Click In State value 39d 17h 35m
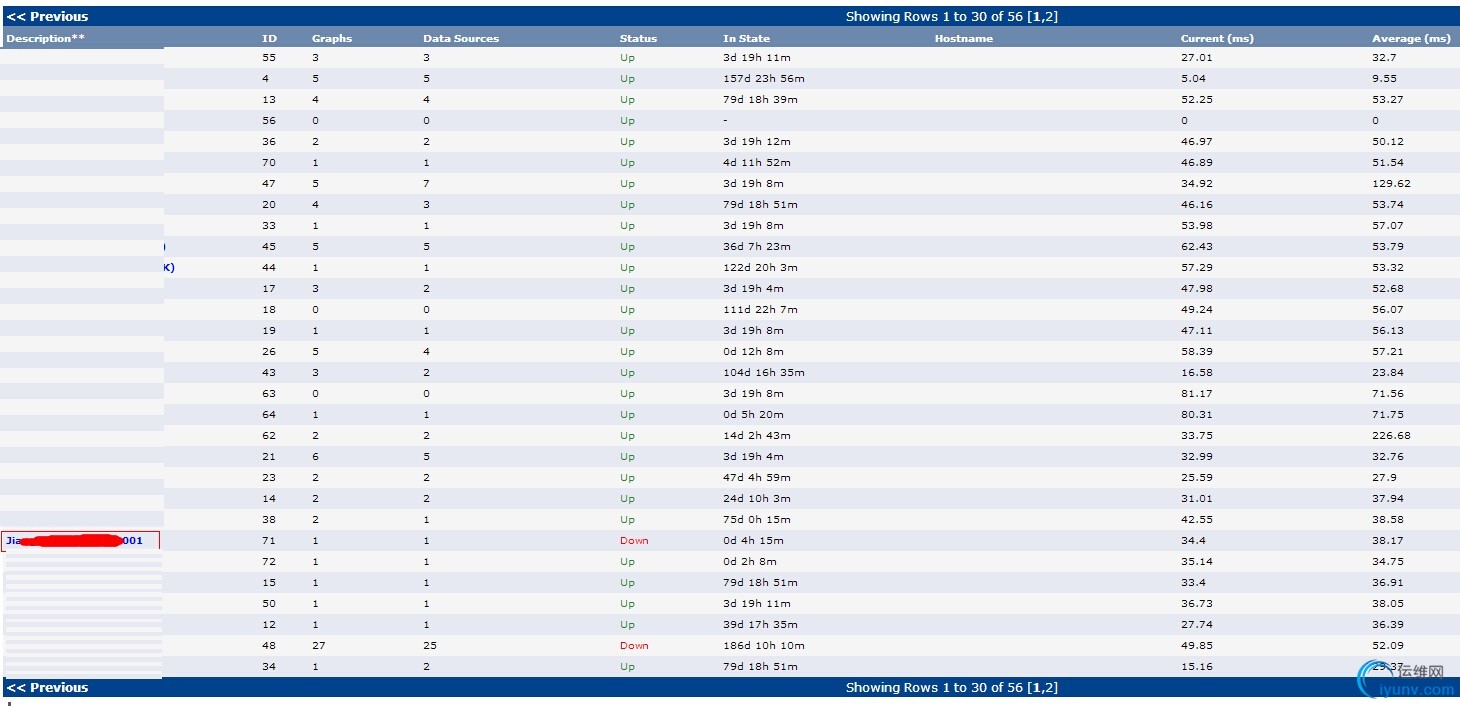The image size is (1460, 706). coord(760,624)
